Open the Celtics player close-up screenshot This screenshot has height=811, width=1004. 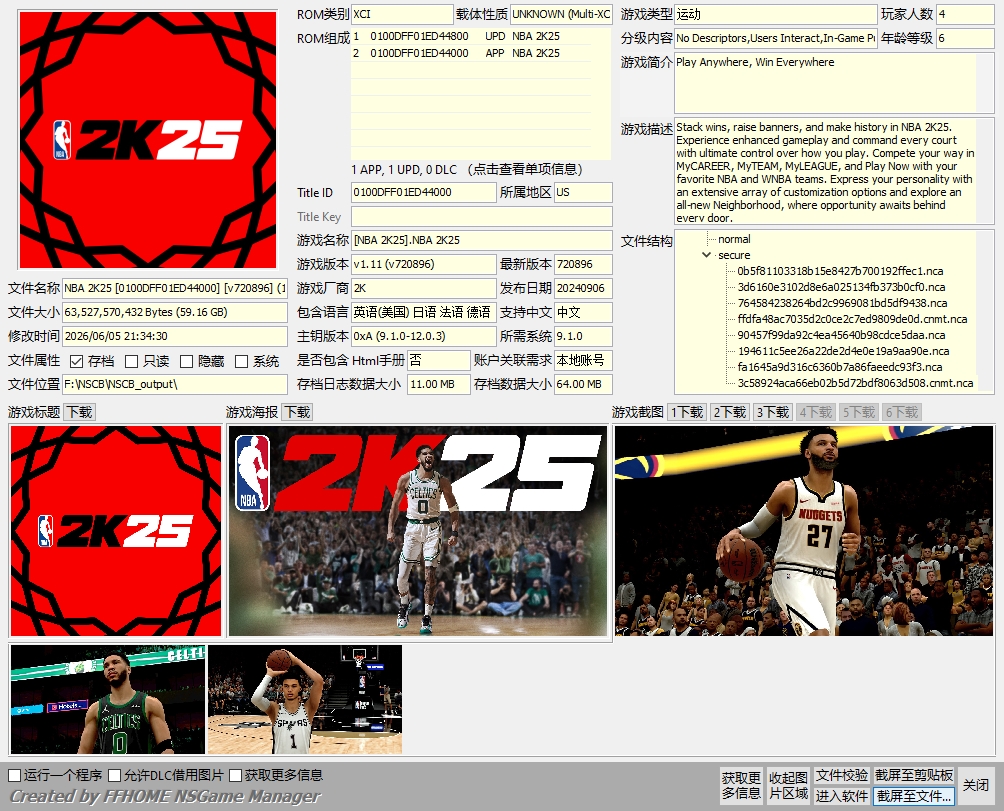[108, 699]
